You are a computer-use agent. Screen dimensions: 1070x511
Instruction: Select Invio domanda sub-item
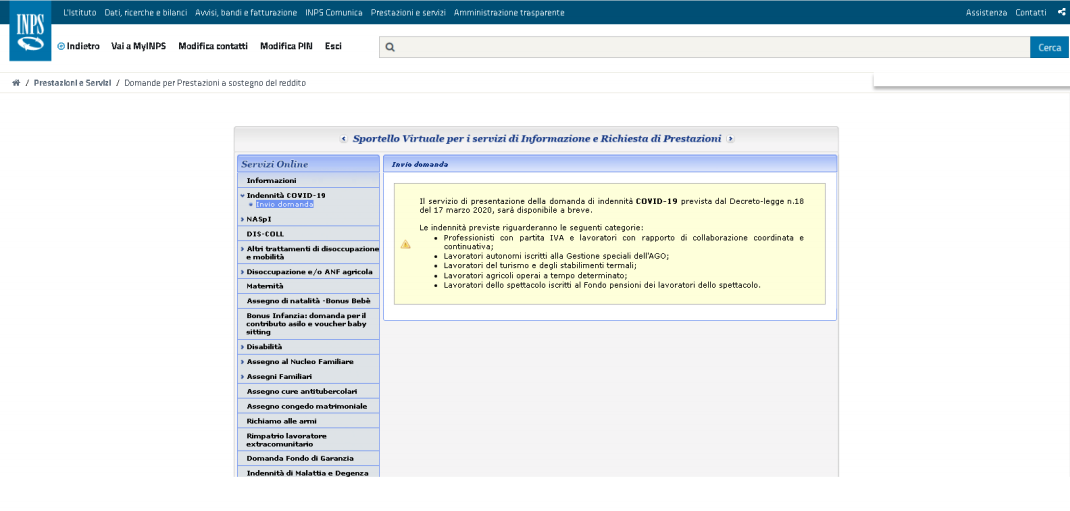pyautogui.click(x=285, y=204)
